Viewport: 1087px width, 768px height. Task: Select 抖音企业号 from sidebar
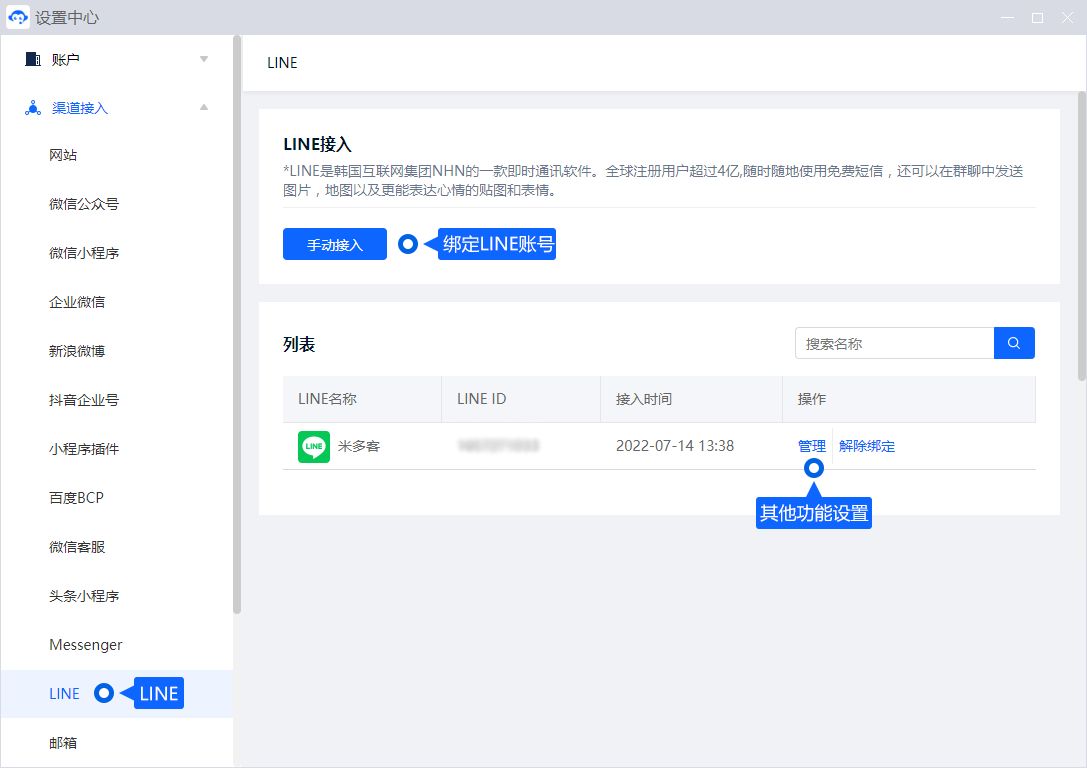[84, 400]
